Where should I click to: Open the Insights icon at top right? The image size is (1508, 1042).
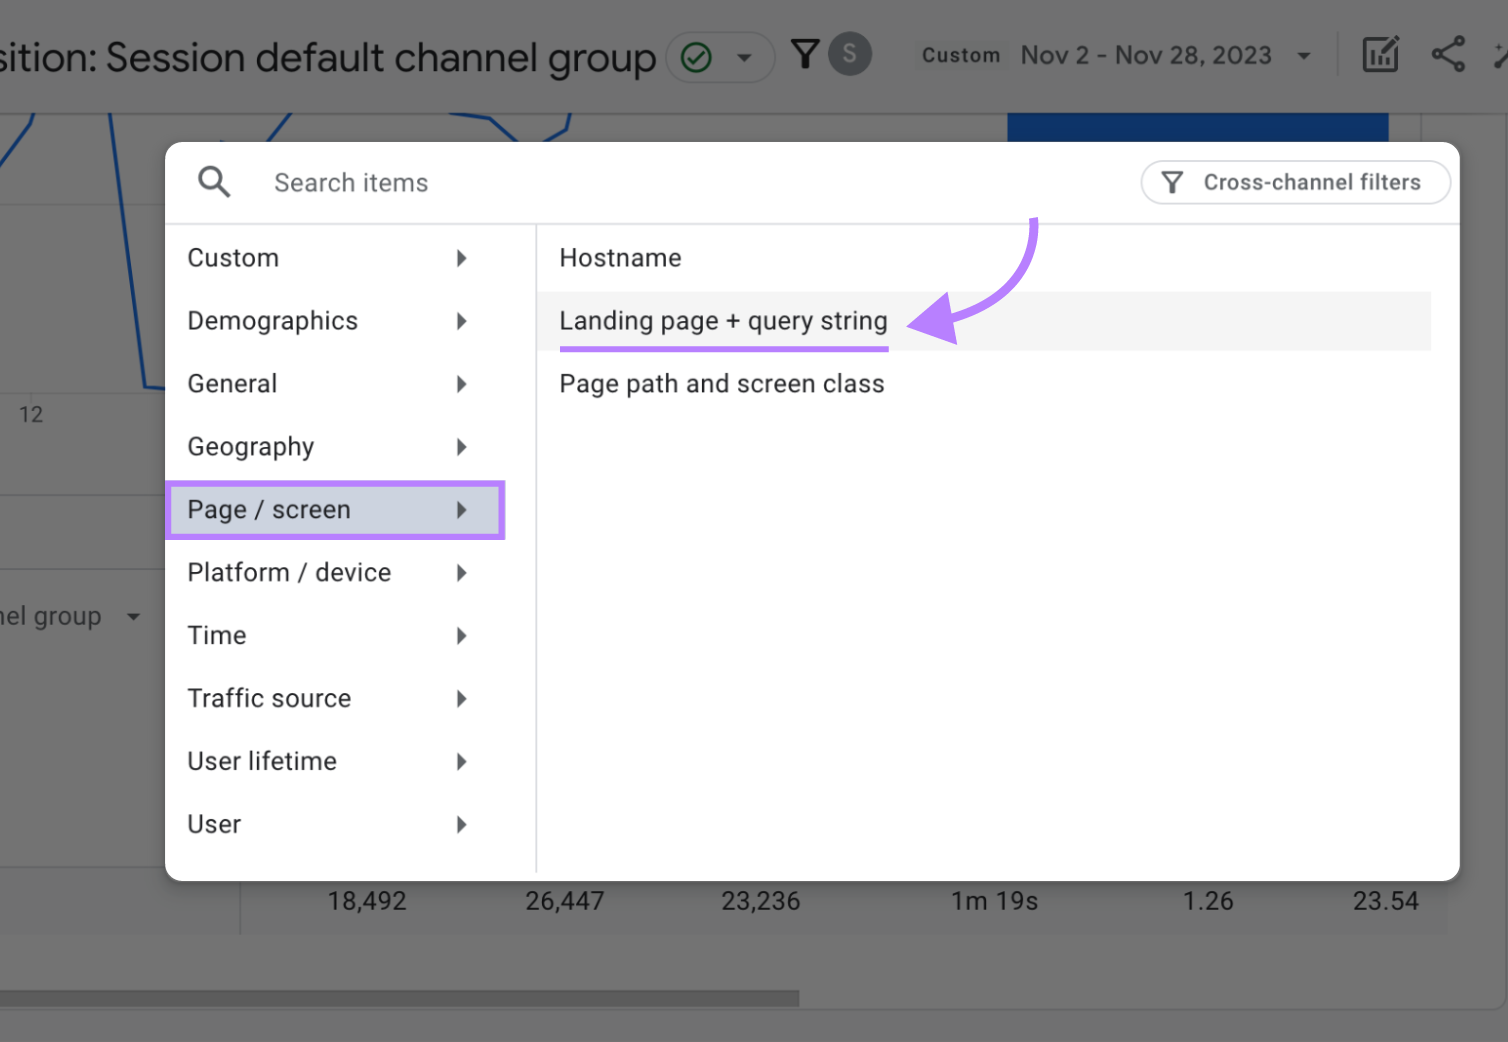click(x=1500, y=55)
